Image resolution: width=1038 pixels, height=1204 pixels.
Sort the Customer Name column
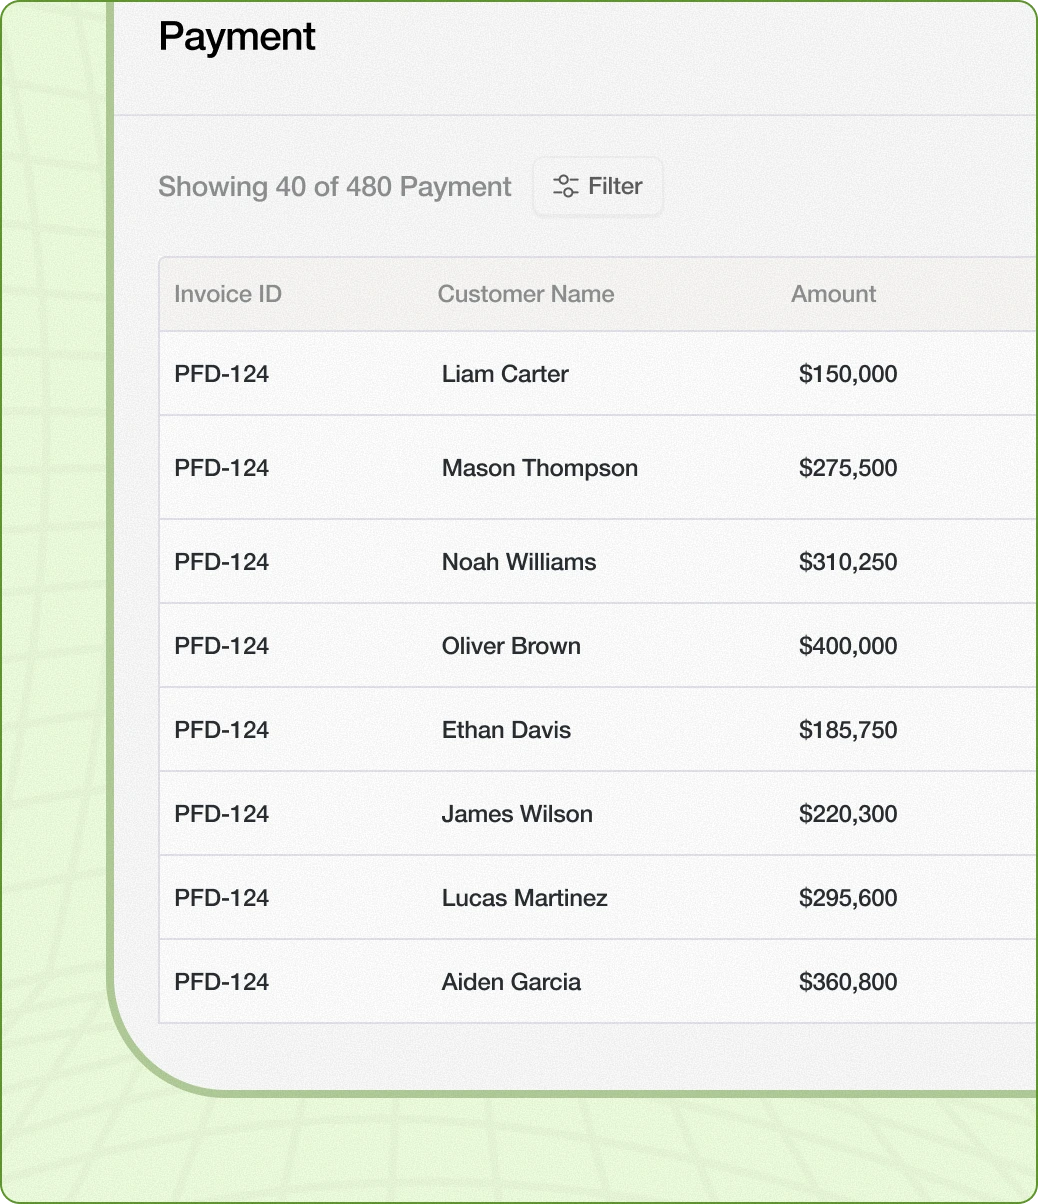525,294
